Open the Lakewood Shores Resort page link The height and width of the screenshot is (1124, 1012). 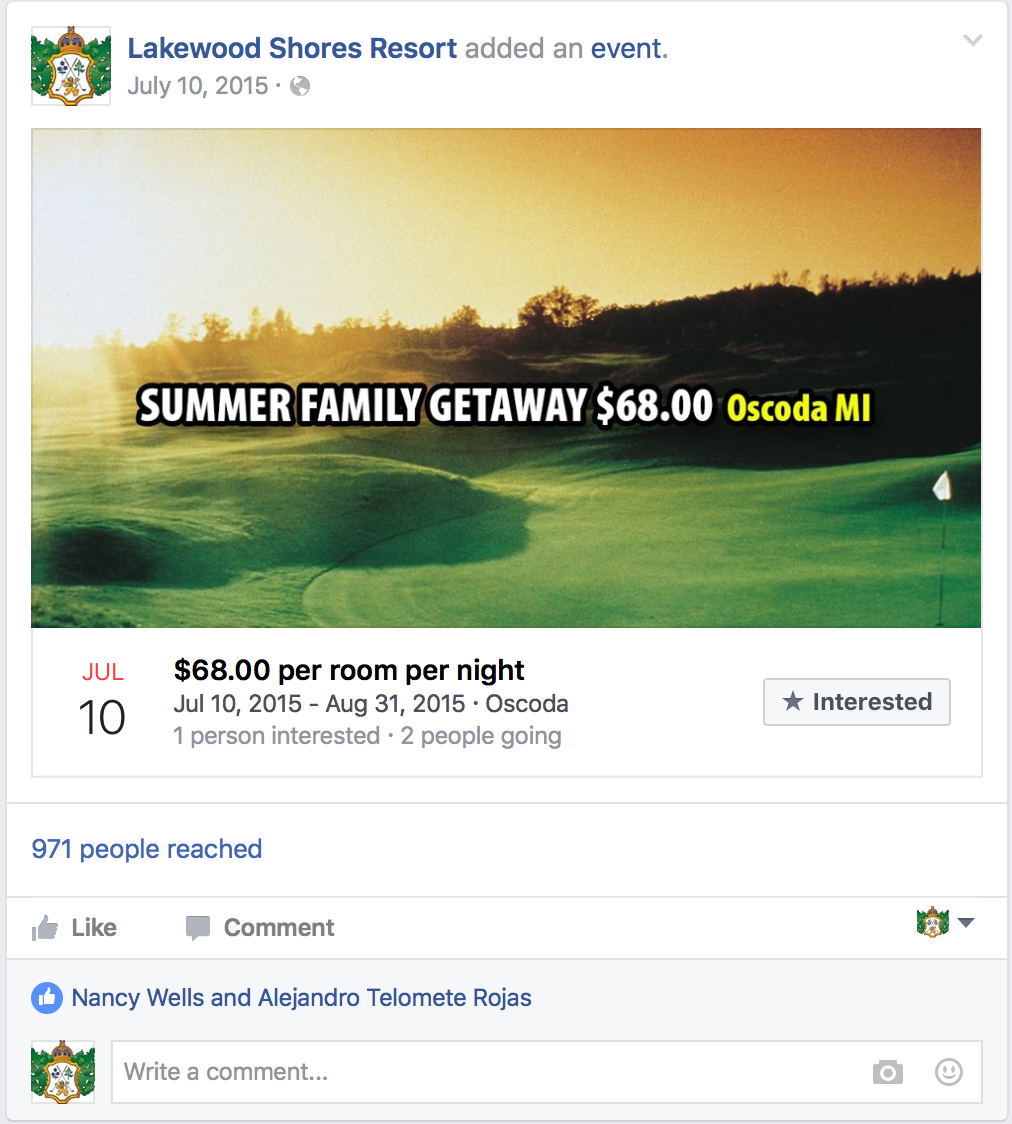[x=292, y=48]
